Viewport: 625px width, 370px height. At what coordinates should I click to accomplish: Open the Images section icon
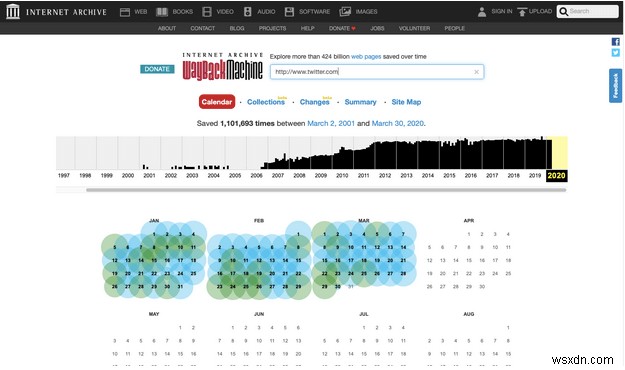[345, 12]
